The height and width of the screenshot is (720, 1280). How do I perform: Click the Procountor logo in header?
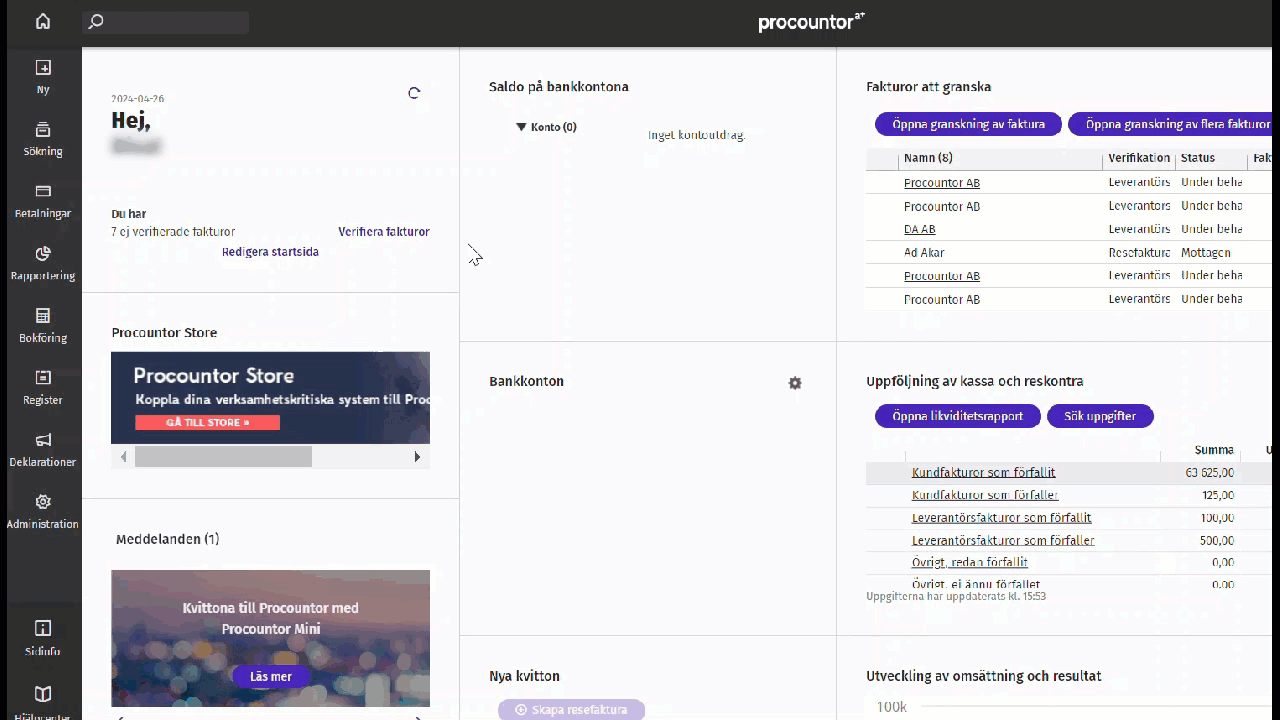(x=811, y=22)
